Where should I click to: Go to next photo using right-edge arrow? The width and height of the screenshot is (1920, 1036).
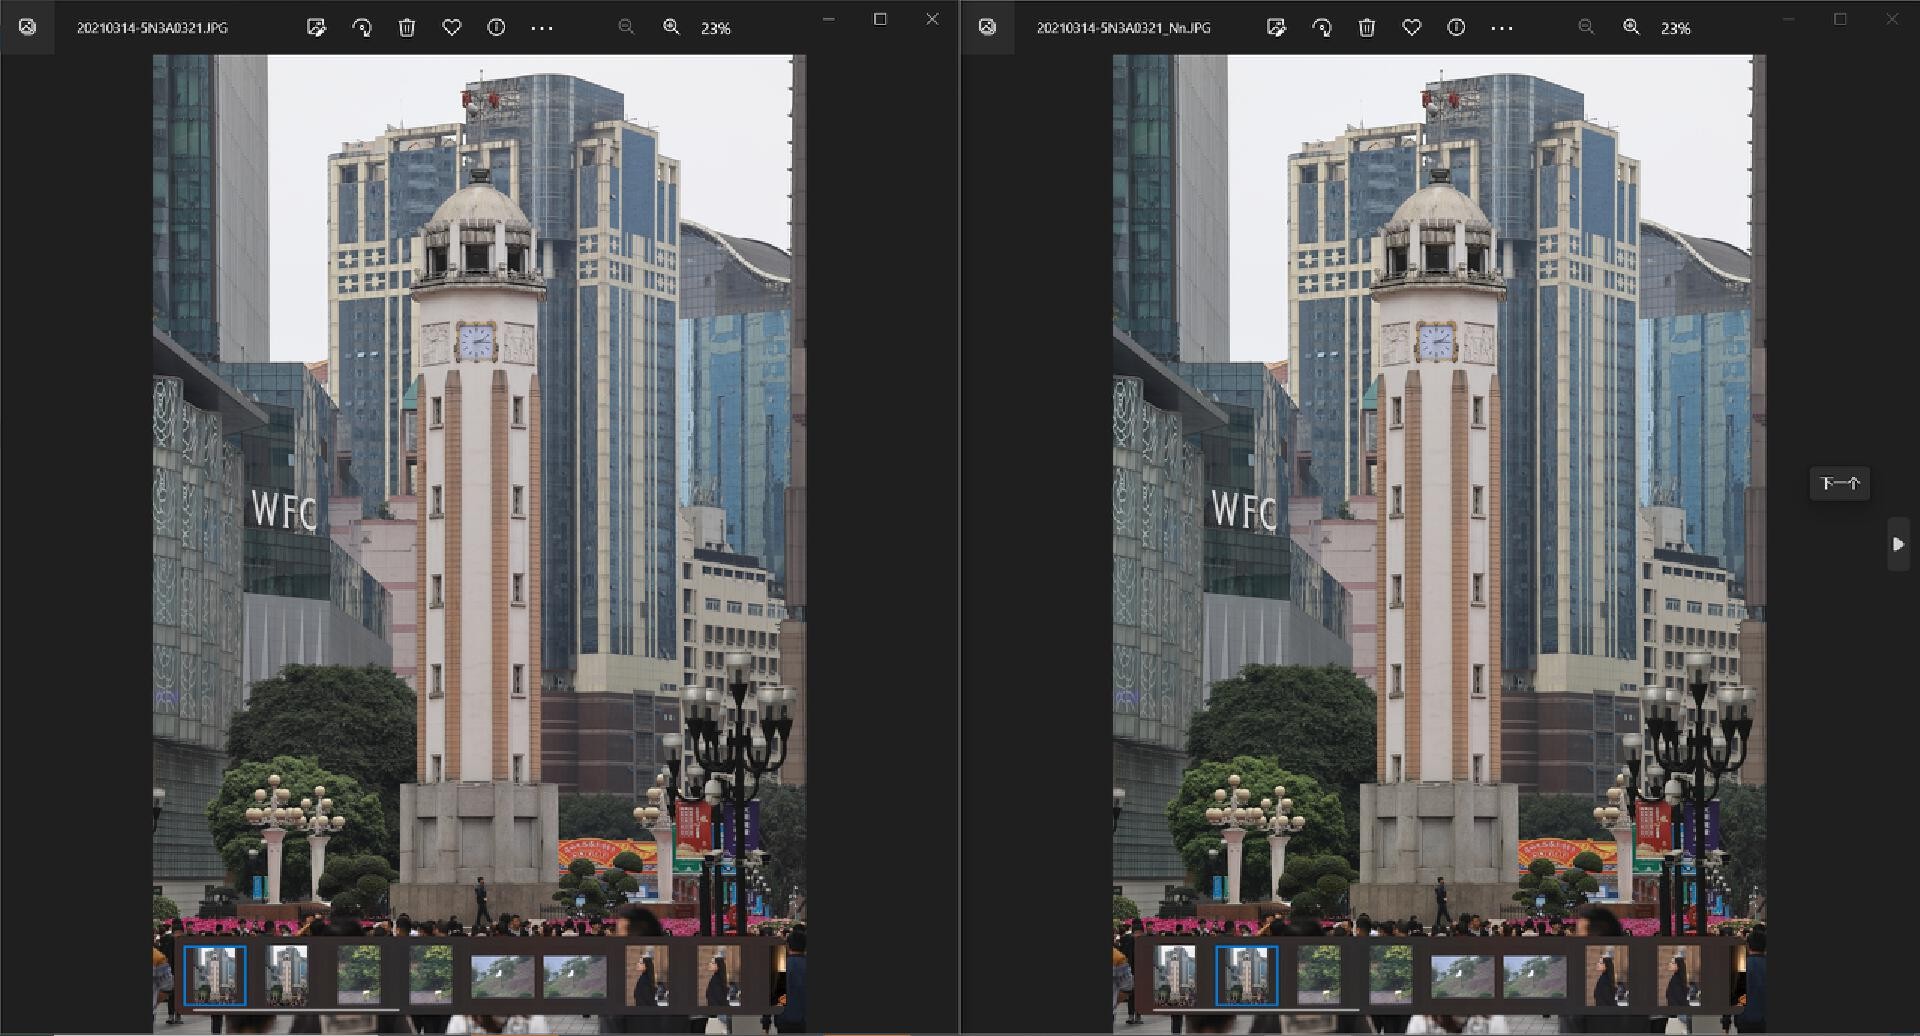(1898, 544)
